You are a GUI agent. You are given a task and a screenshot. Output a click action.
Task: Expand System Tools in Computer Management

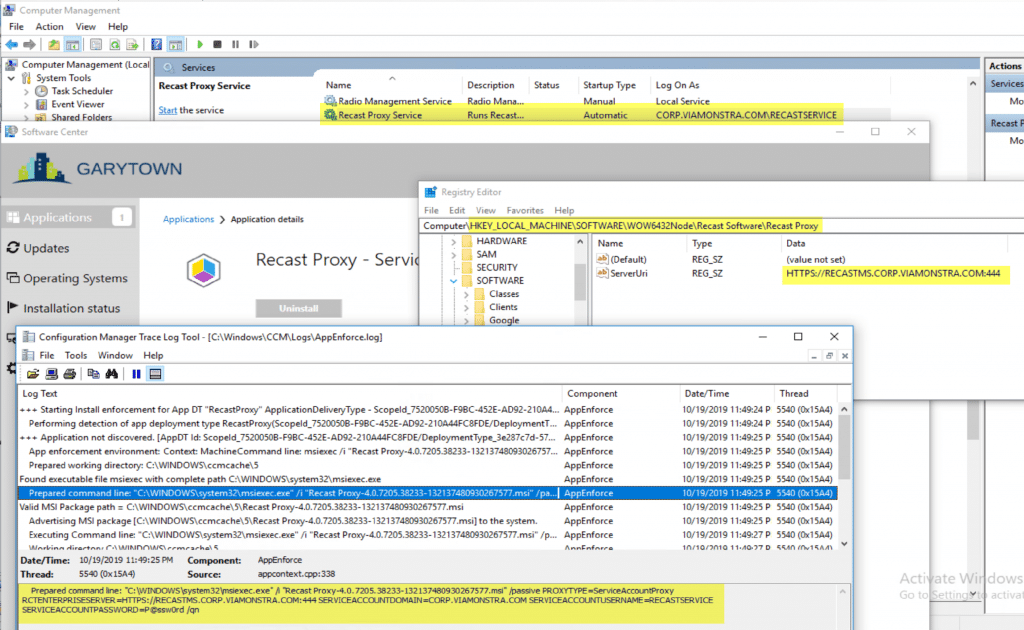[13, 77]
